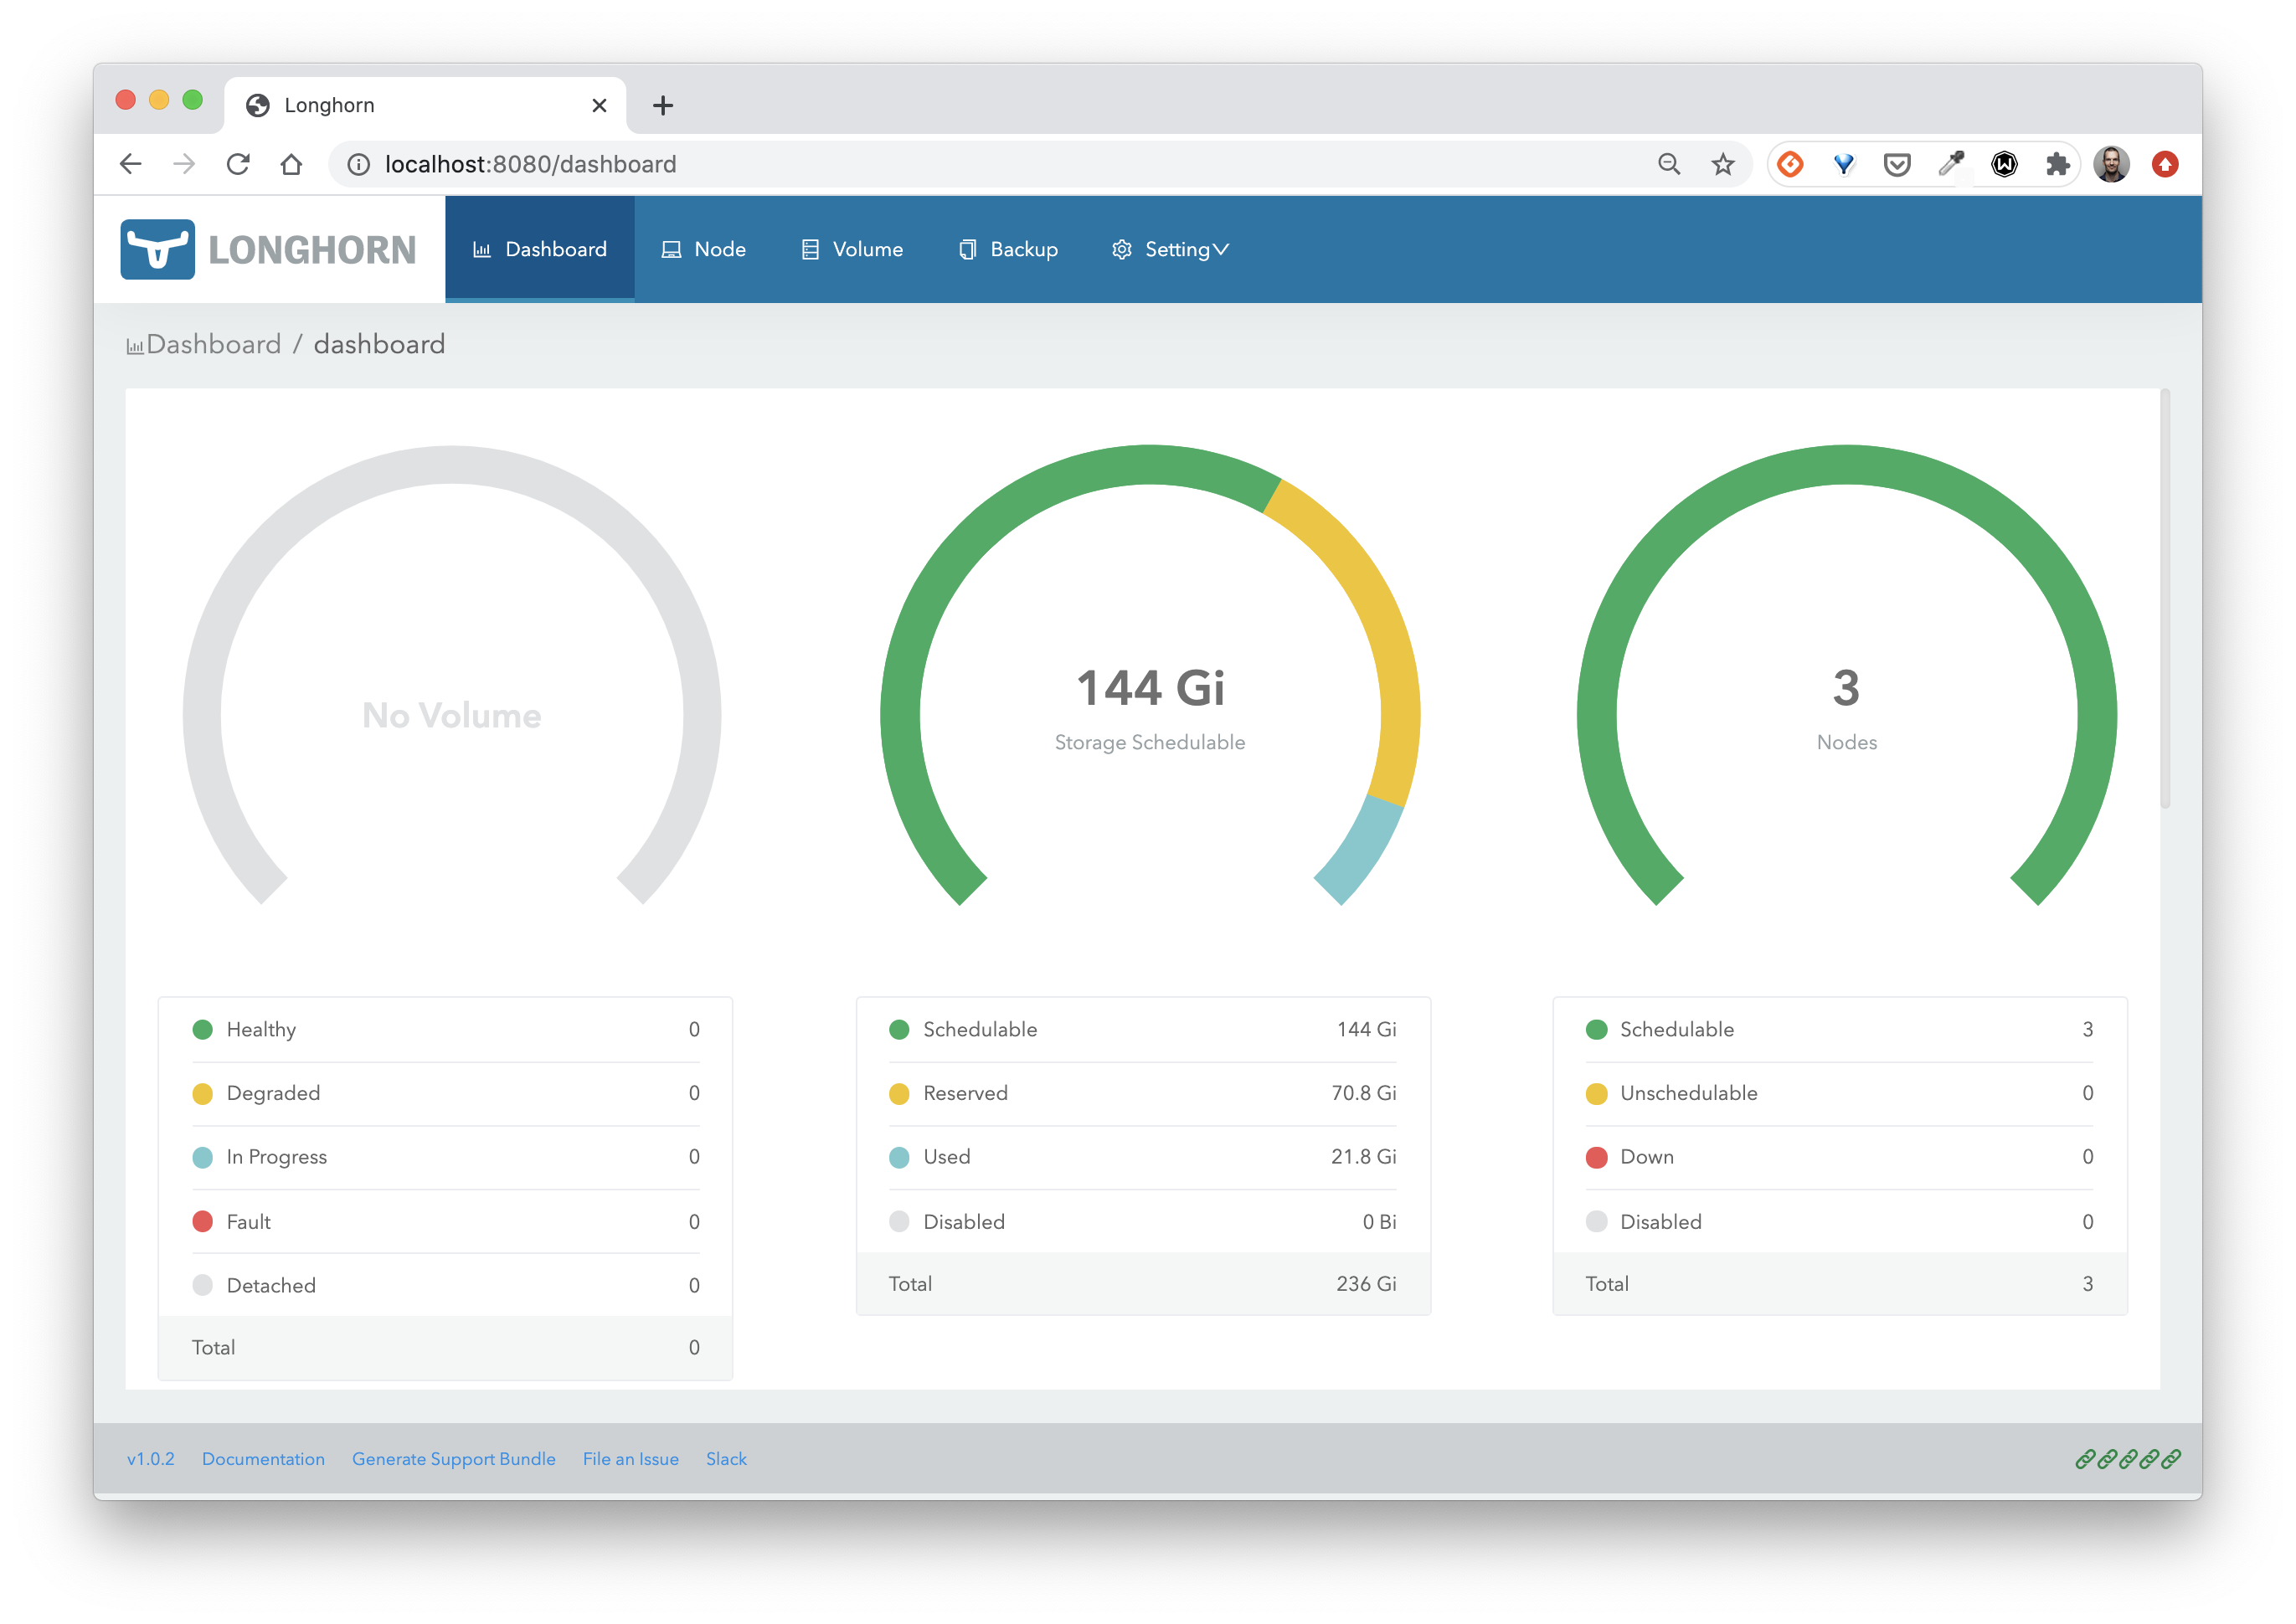The image size is (2296, 1624).
Task: Expand the Setting dropdown menu
Action: [1170, 249]
